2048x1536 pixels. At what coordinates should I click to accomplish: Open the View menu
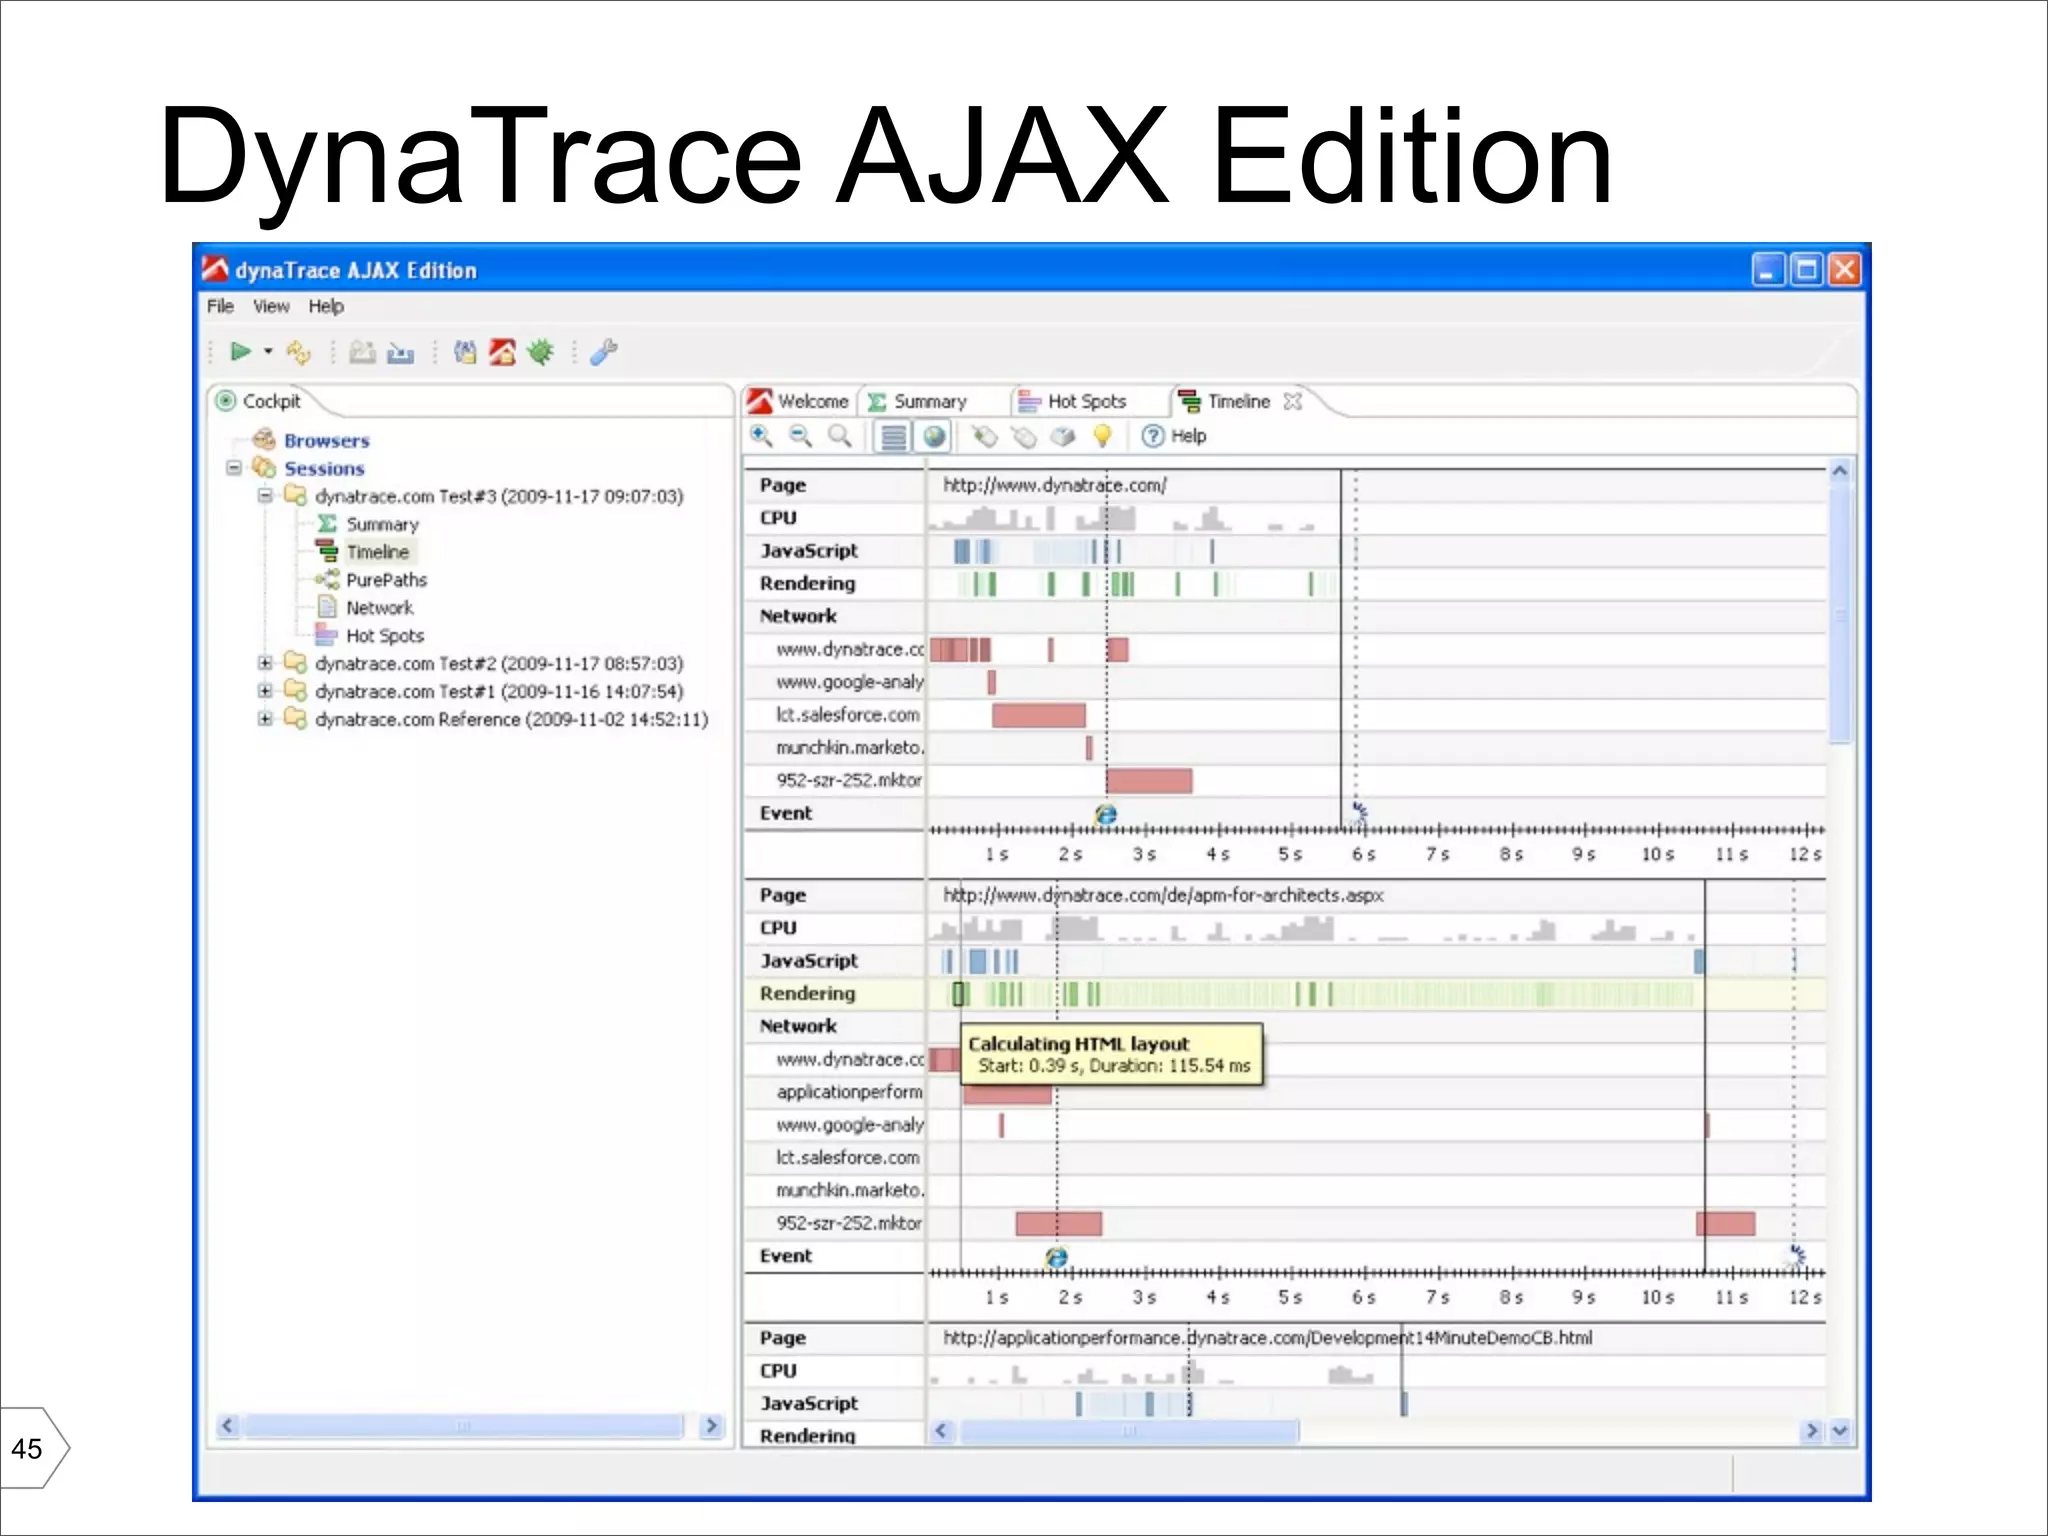[x=271, y=306]
